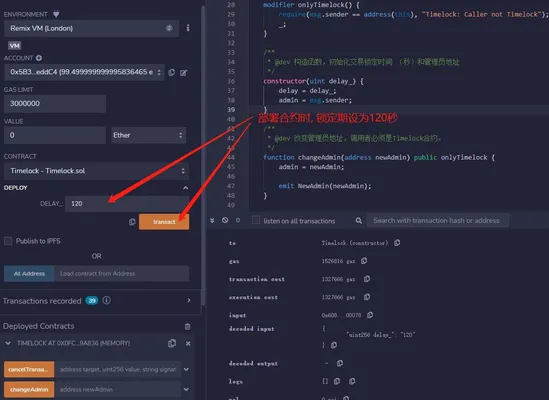Copy deploy calldata next to transact
This screenshot has width=549, height=400.
(x=132, y=222)
